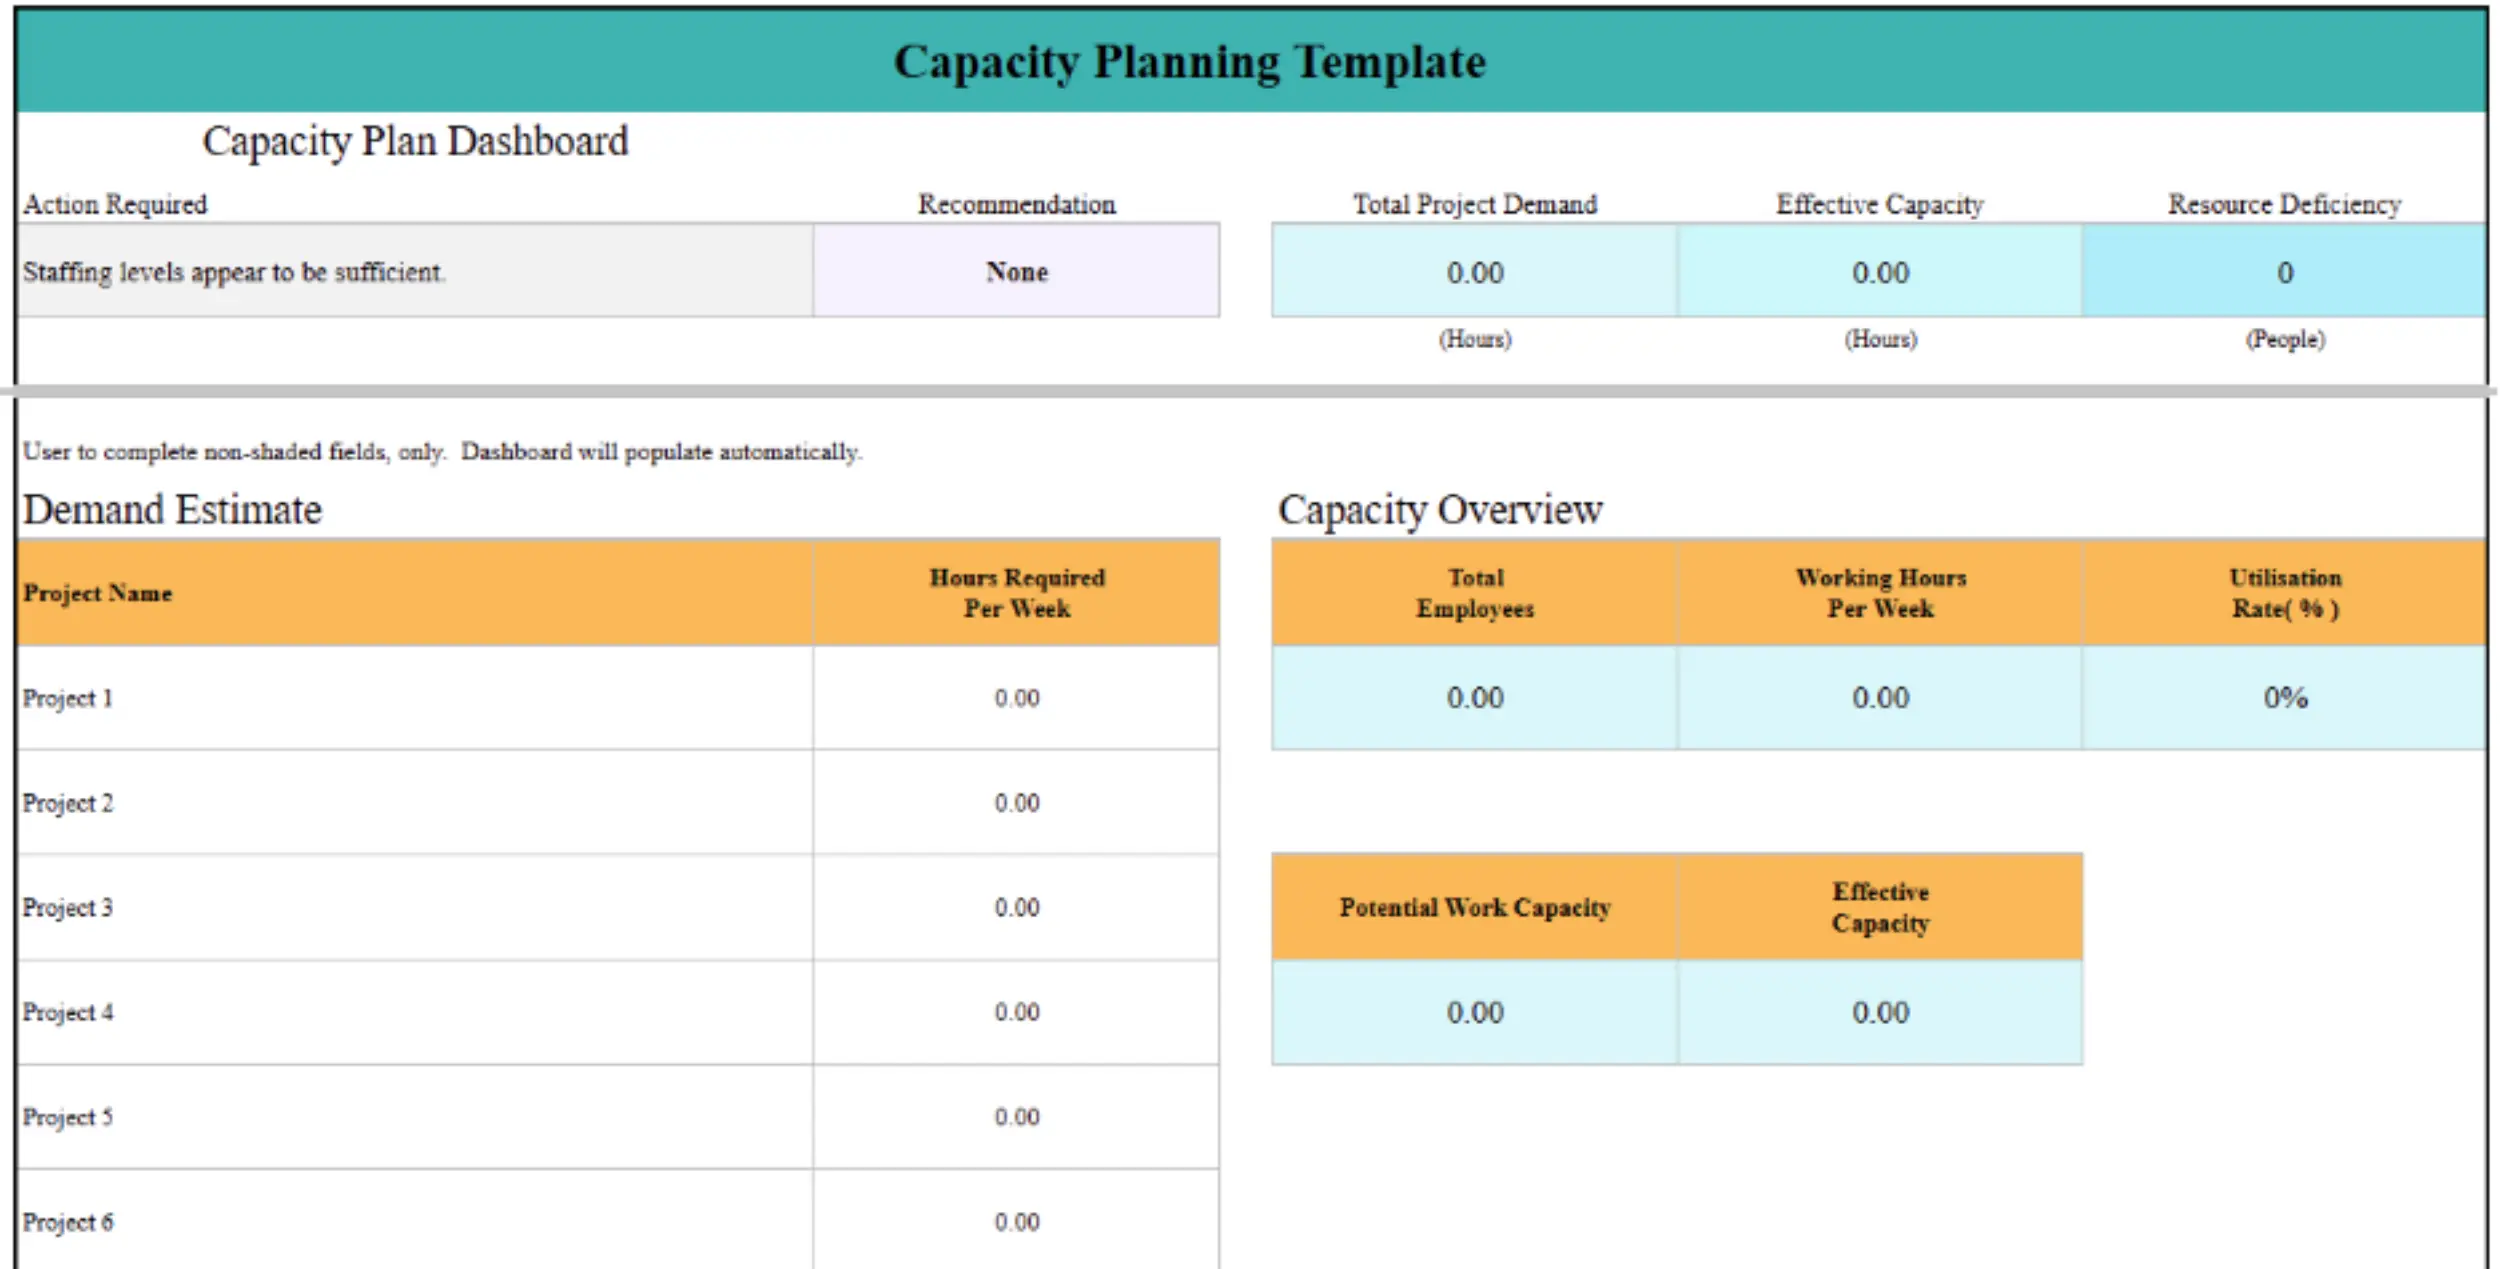2500x1269 pixels.
Task: Select the Recommendation cell showing None
Action: pos(1016,272)
